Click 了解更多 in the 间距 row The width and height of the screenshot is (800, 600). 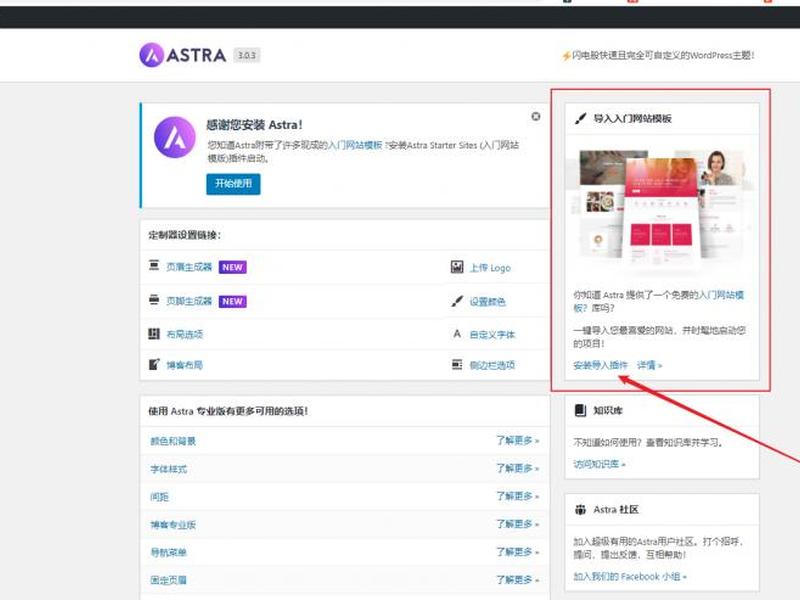coord(517,495)
